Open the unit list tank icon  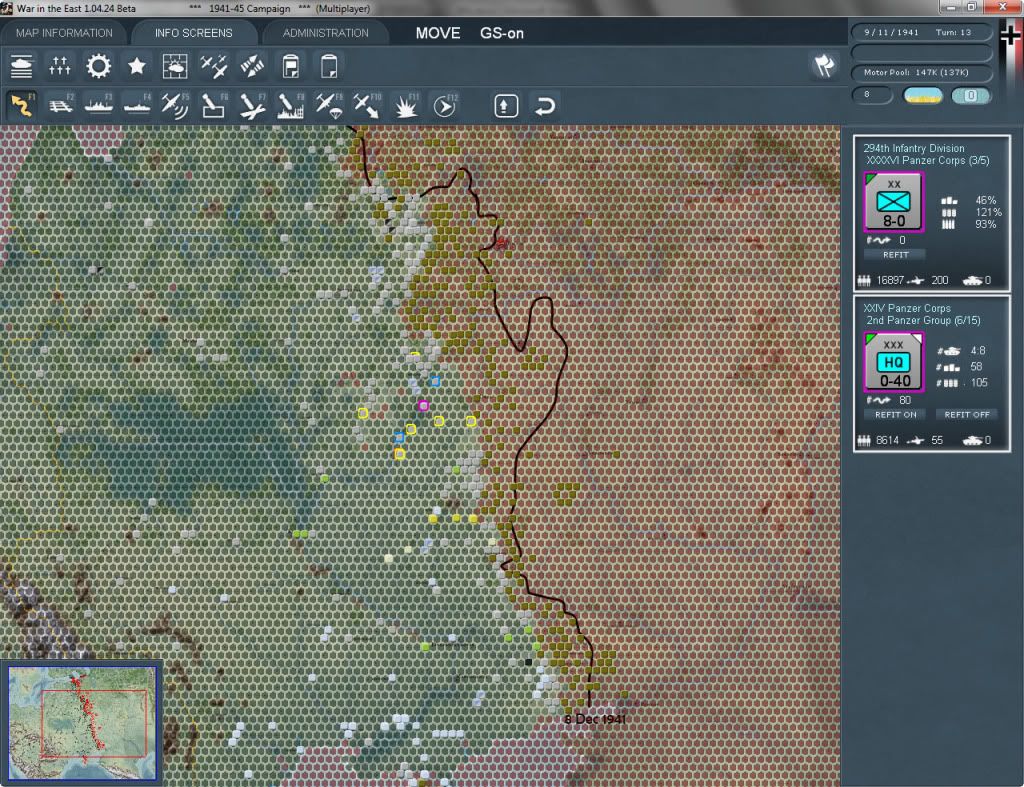[x=22, y=66]
